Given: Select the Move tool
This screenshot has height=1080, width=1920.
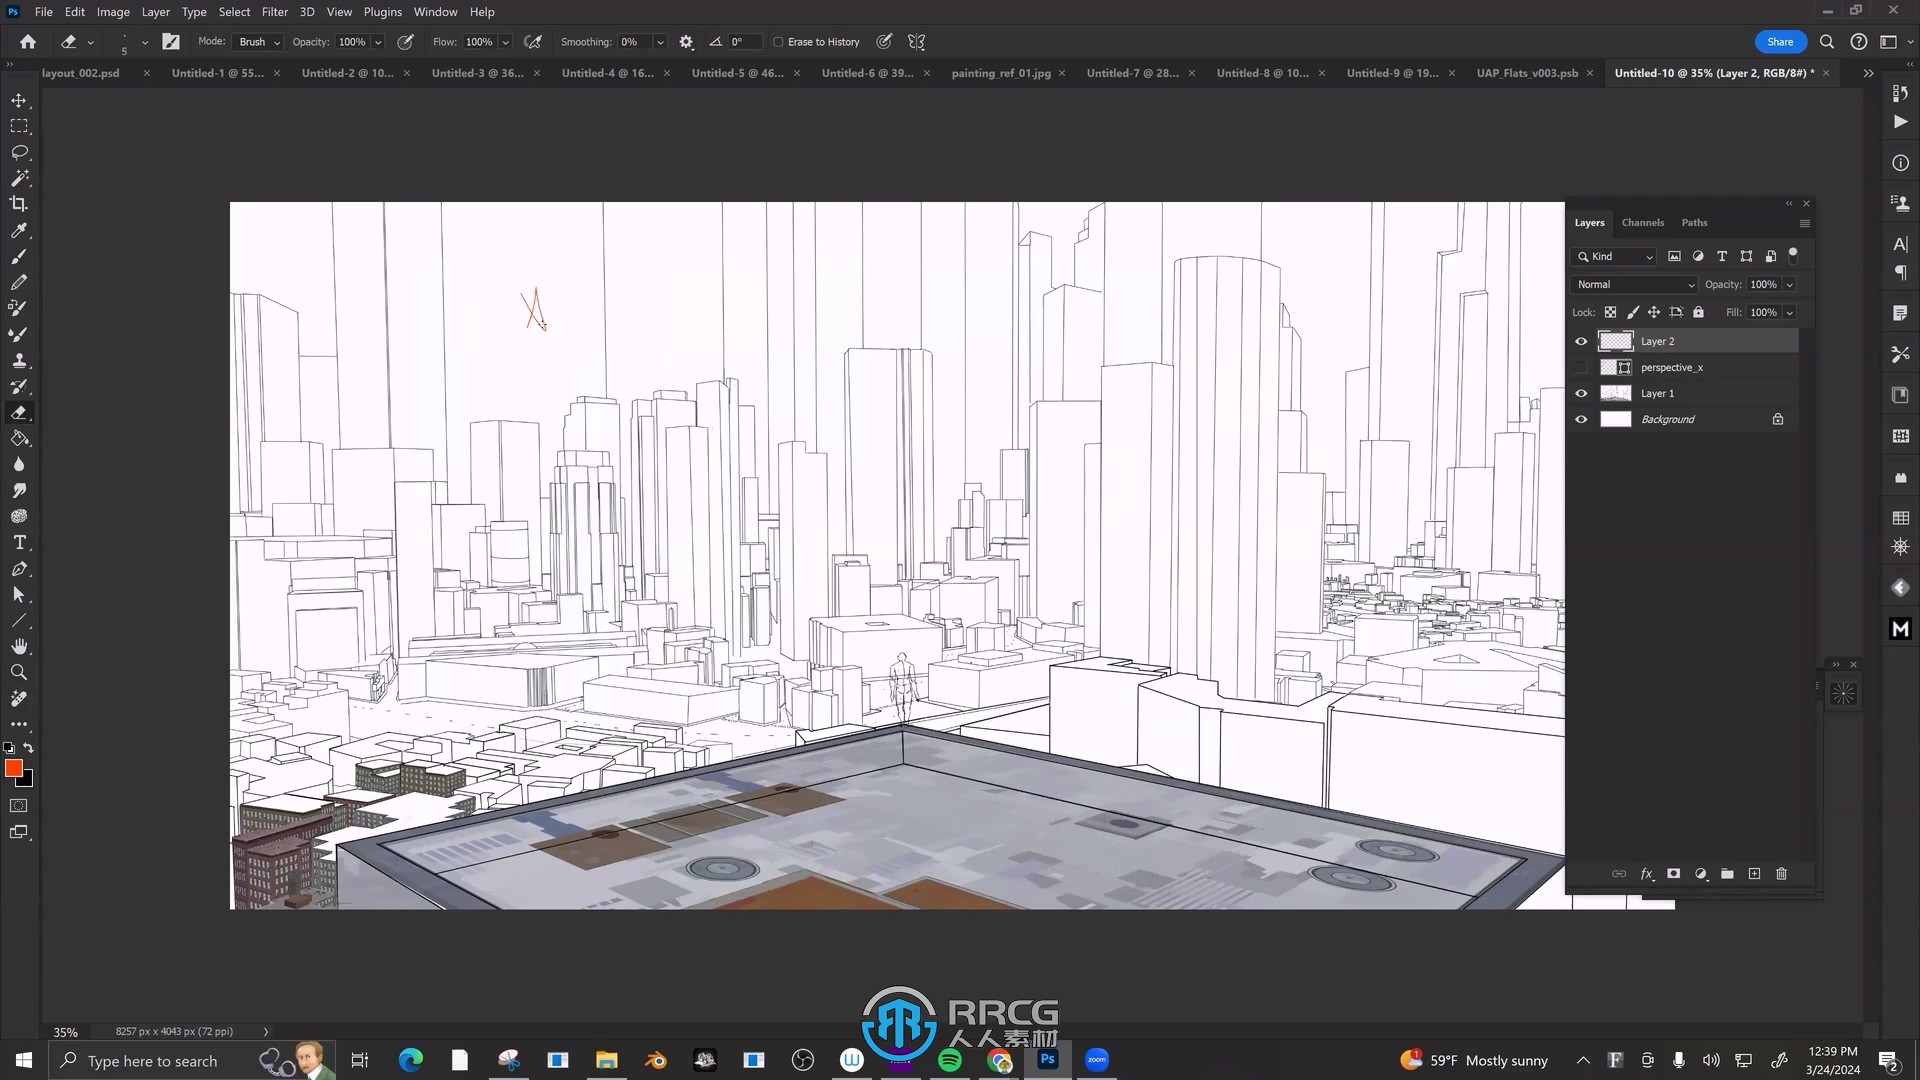Looking at the screenshot, I should click(x=19, y=100).
